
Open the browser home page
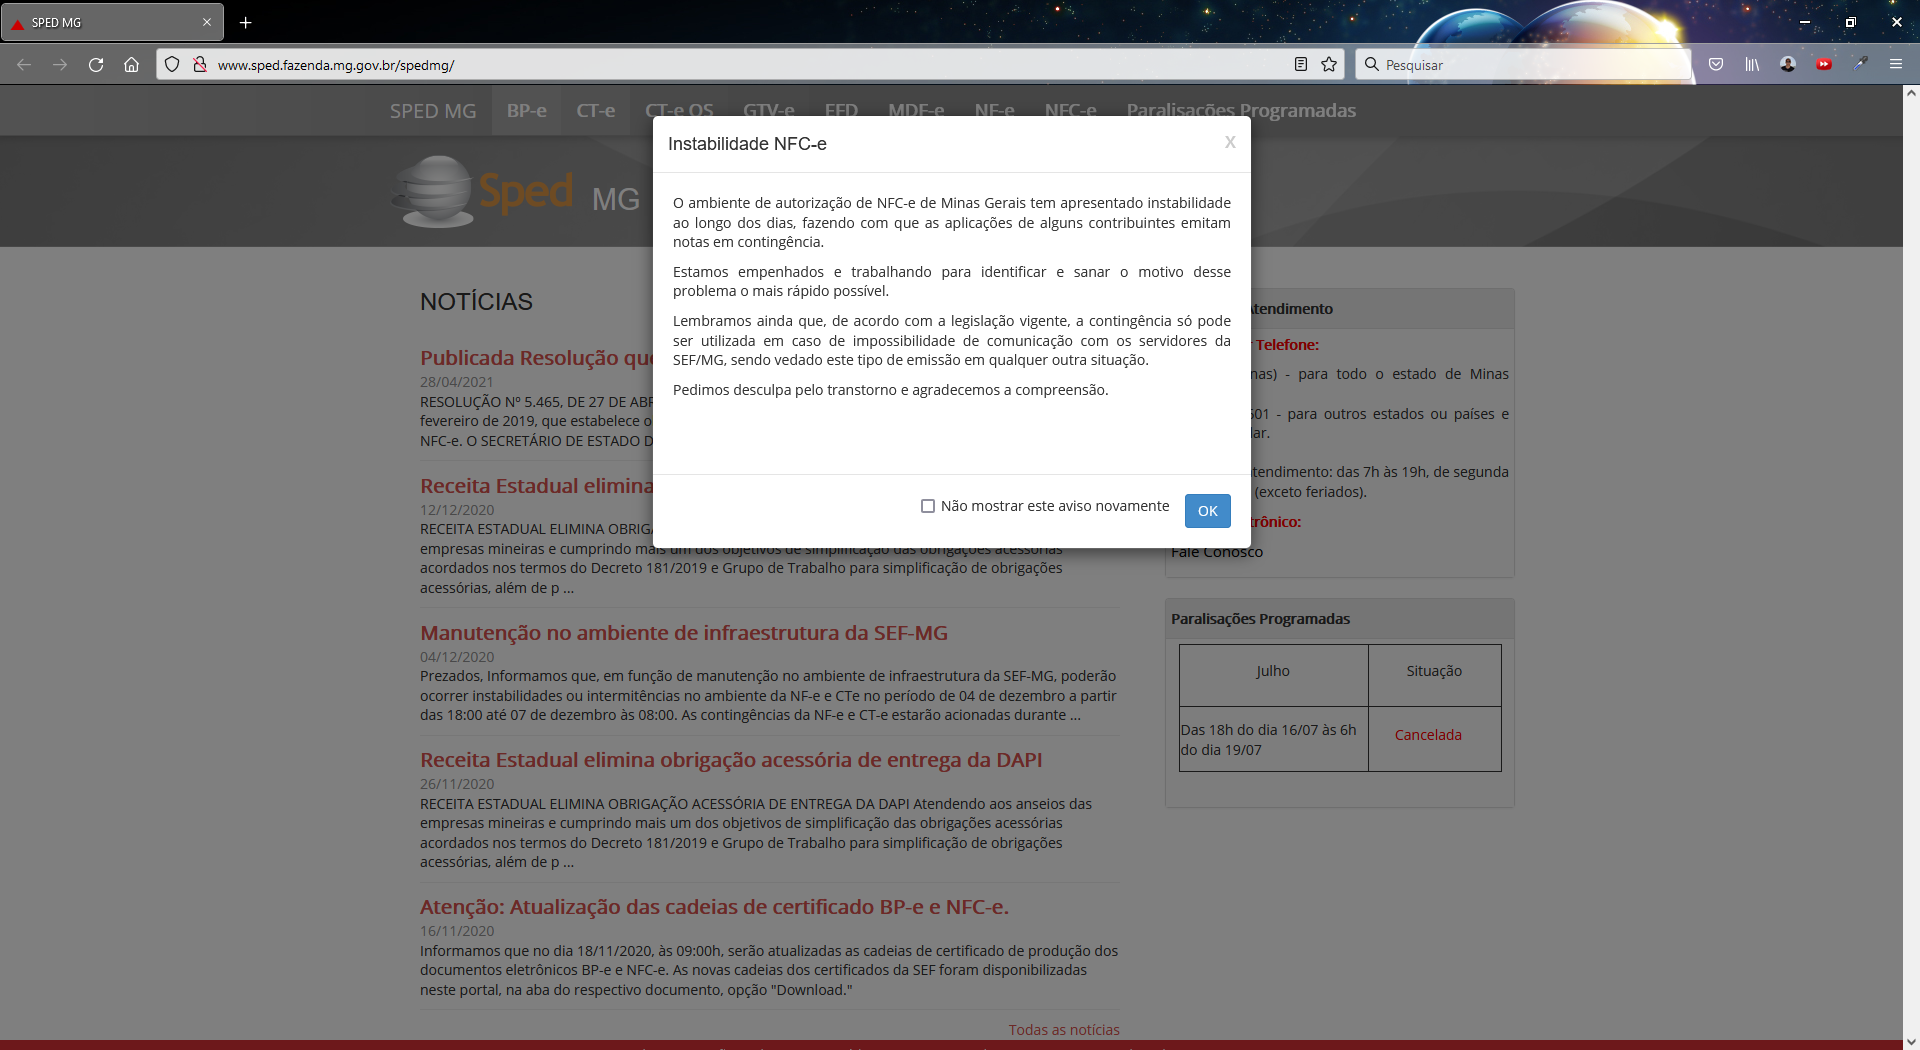131,65
